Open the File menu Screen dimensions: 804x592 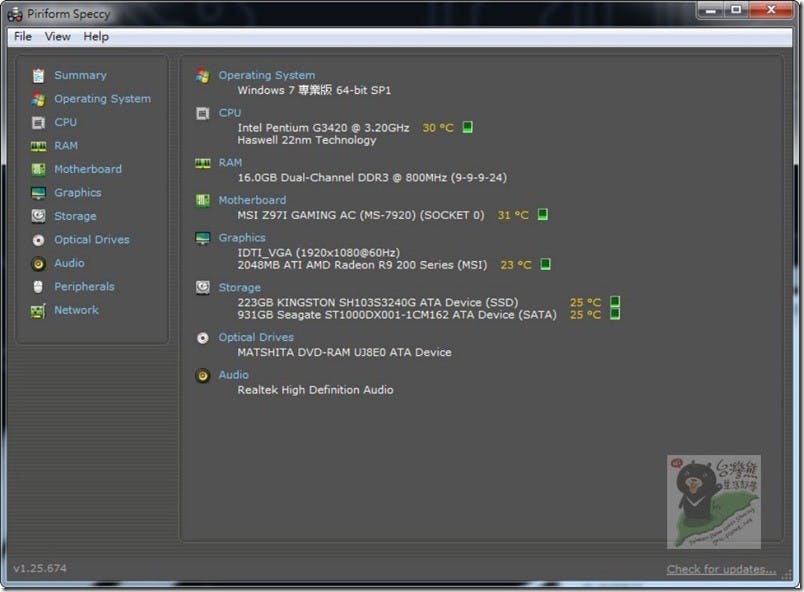click(x=23, y=36)
